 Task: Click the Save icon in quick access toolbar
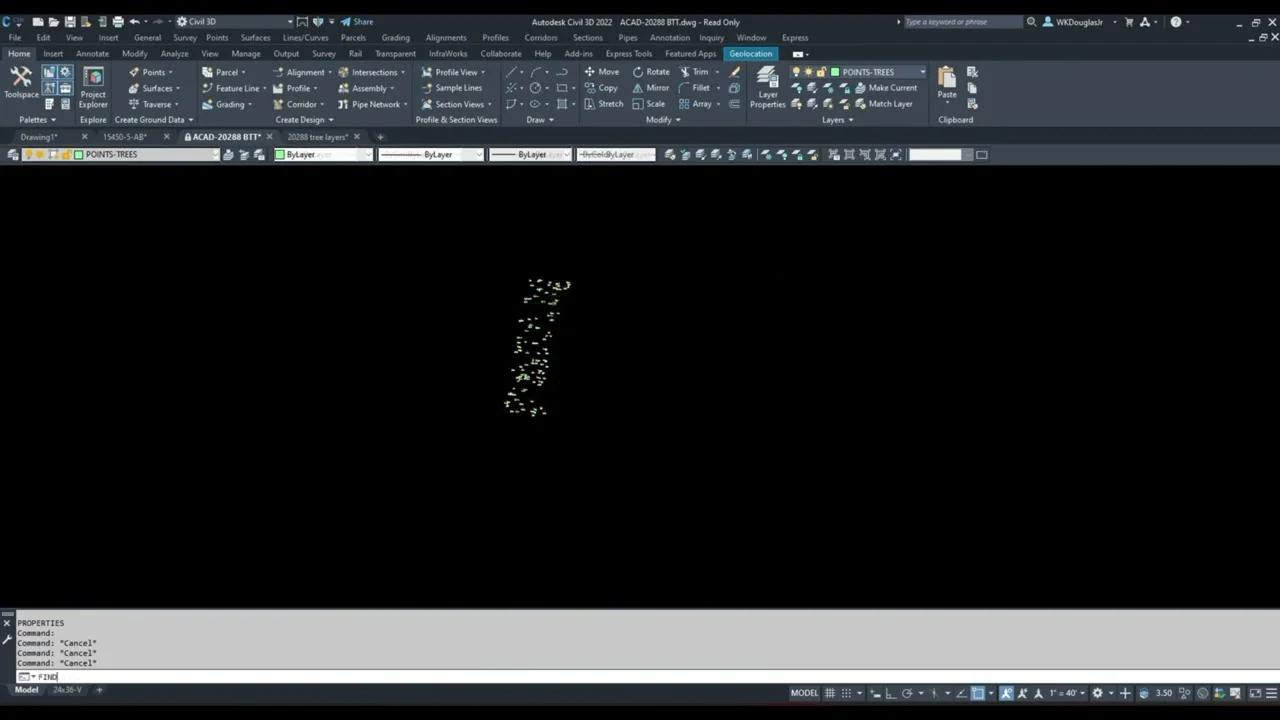pos(69,22)
